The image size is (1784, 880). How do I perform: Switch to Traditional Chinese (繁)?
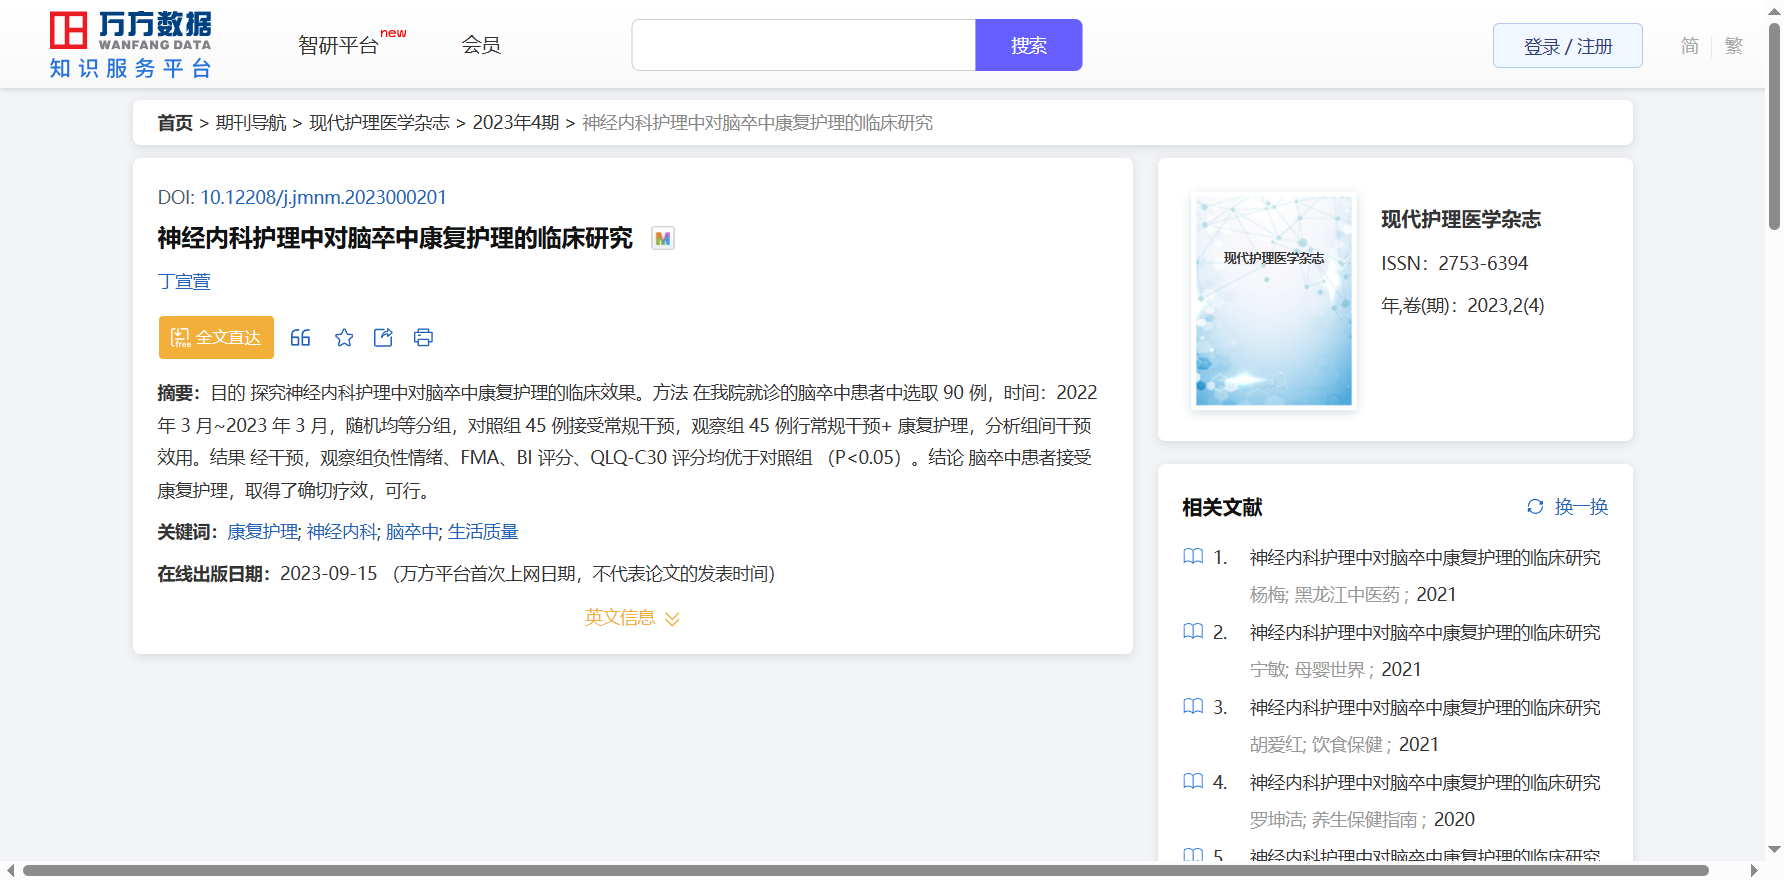pos(1733,46)
